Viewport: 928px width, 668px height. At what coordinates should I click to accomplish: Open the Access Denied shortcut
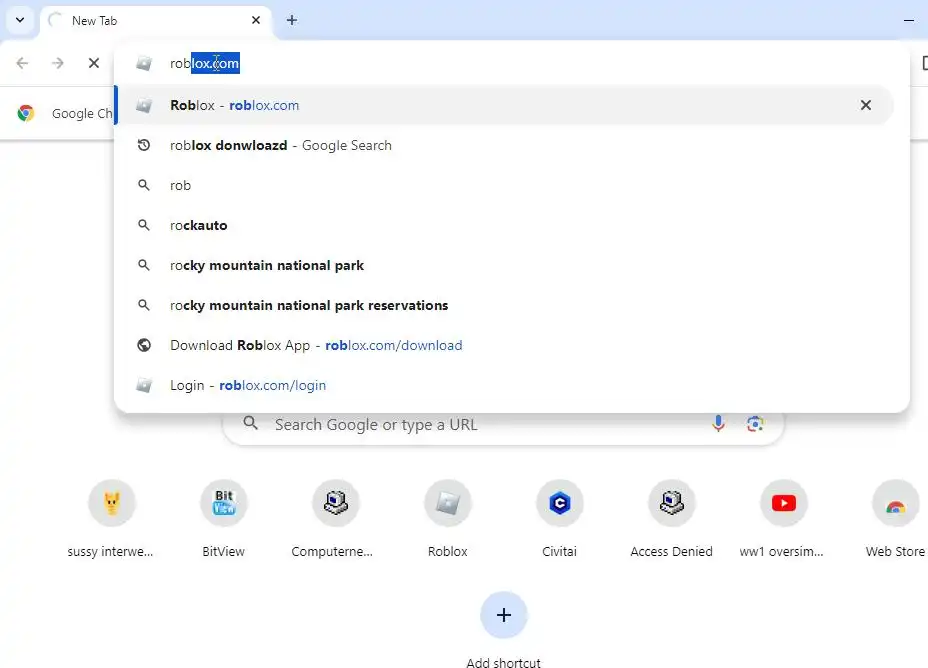[671, 519]
